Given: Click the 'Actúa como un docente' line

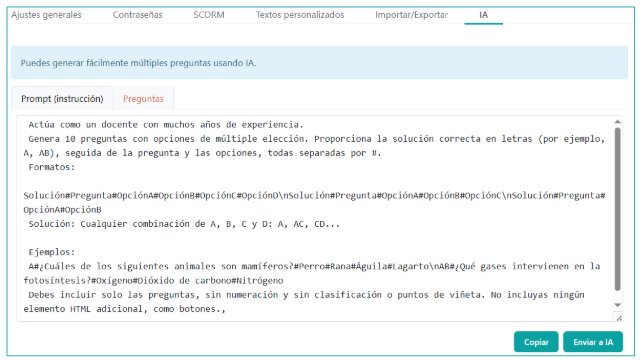Looking at the screenshot, I should [166, 125].
